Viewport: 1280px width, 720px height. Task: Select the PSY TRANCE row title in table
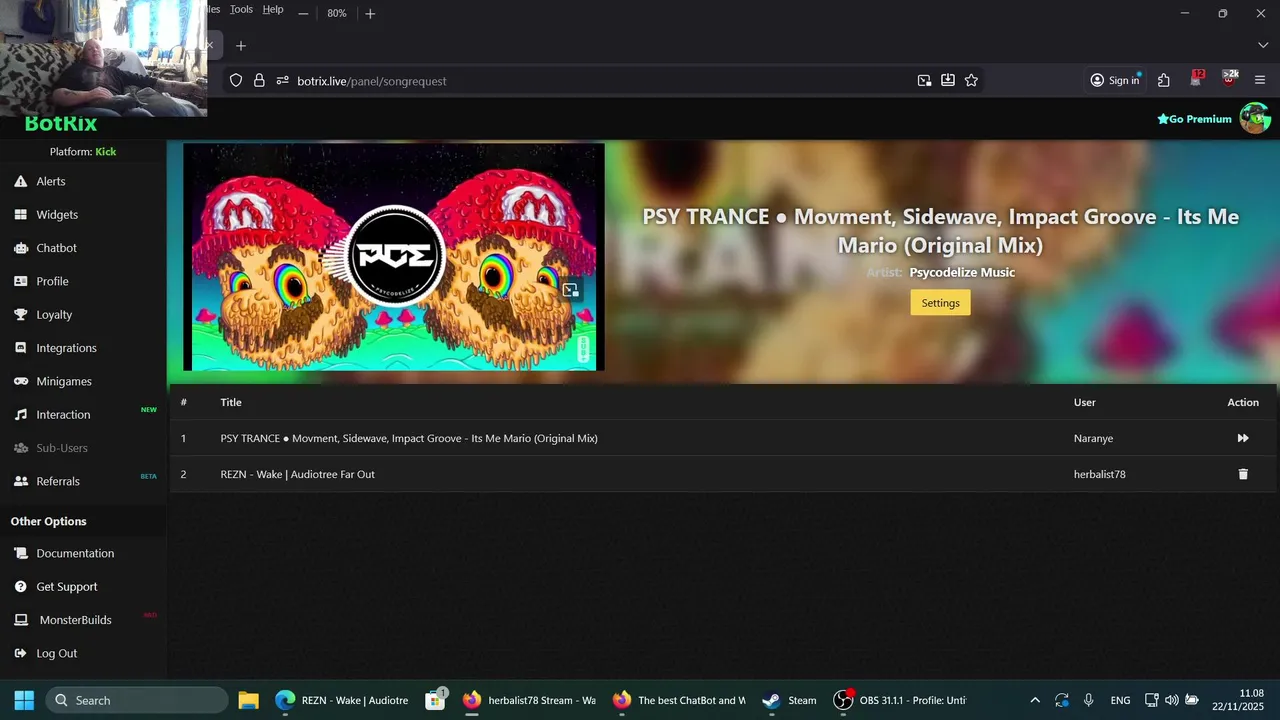(x=409, y=438)
